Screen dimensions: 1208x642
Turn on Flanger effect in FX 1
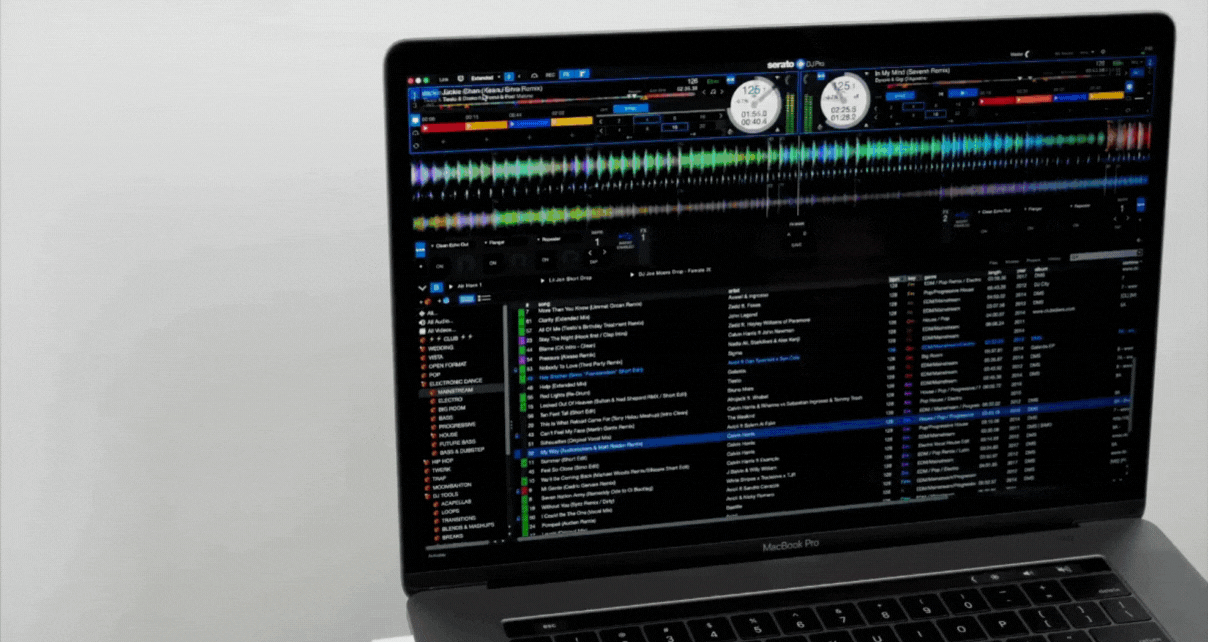click(x=493, y=263)
